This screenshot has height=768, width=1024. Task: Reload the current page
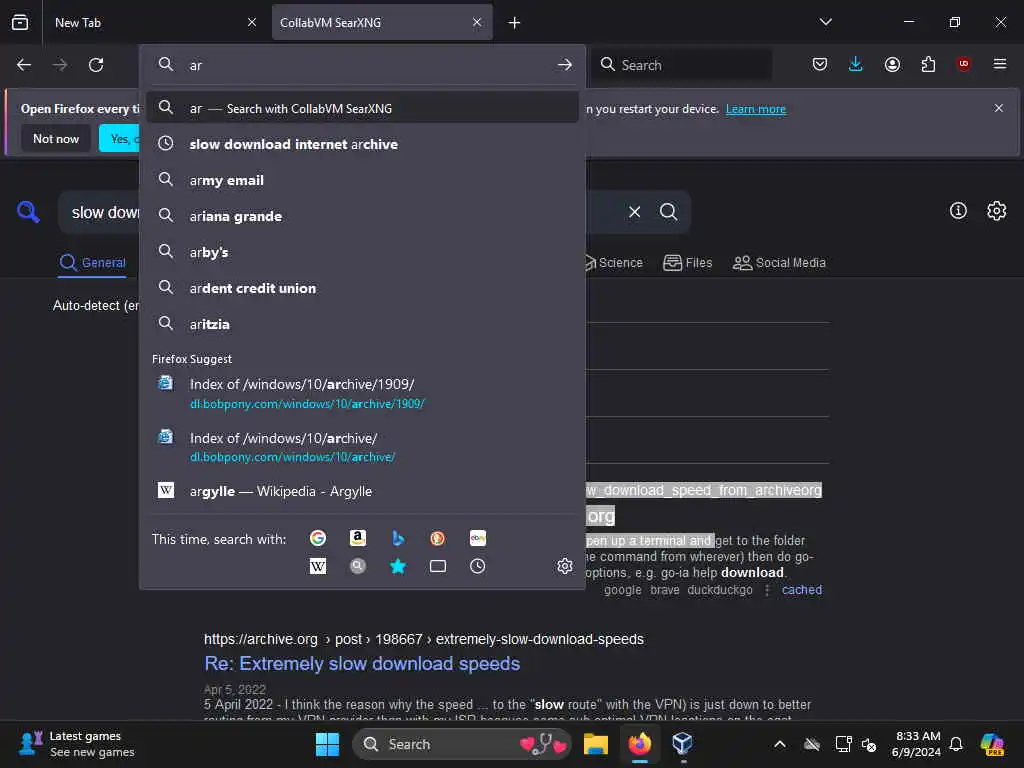[96, 65]
